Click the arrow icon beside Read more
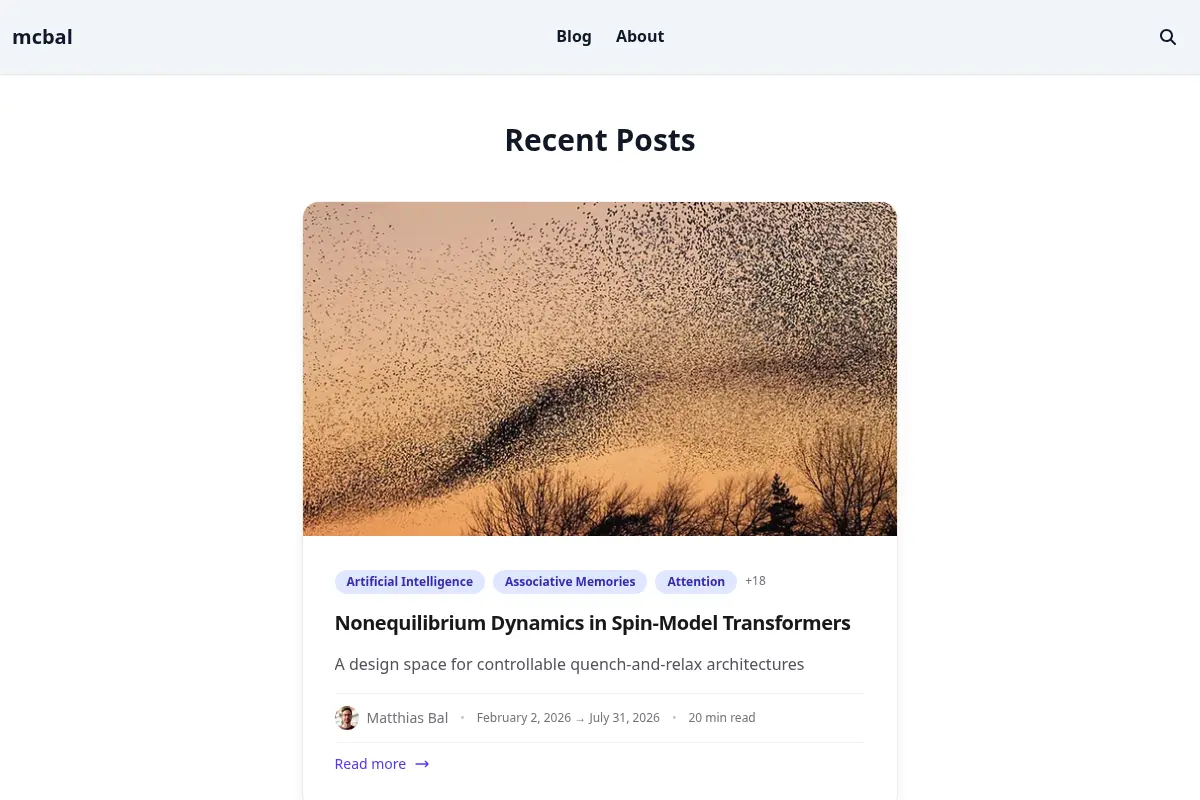Viewport: 1200px width, 800px height. click(422, 764)
